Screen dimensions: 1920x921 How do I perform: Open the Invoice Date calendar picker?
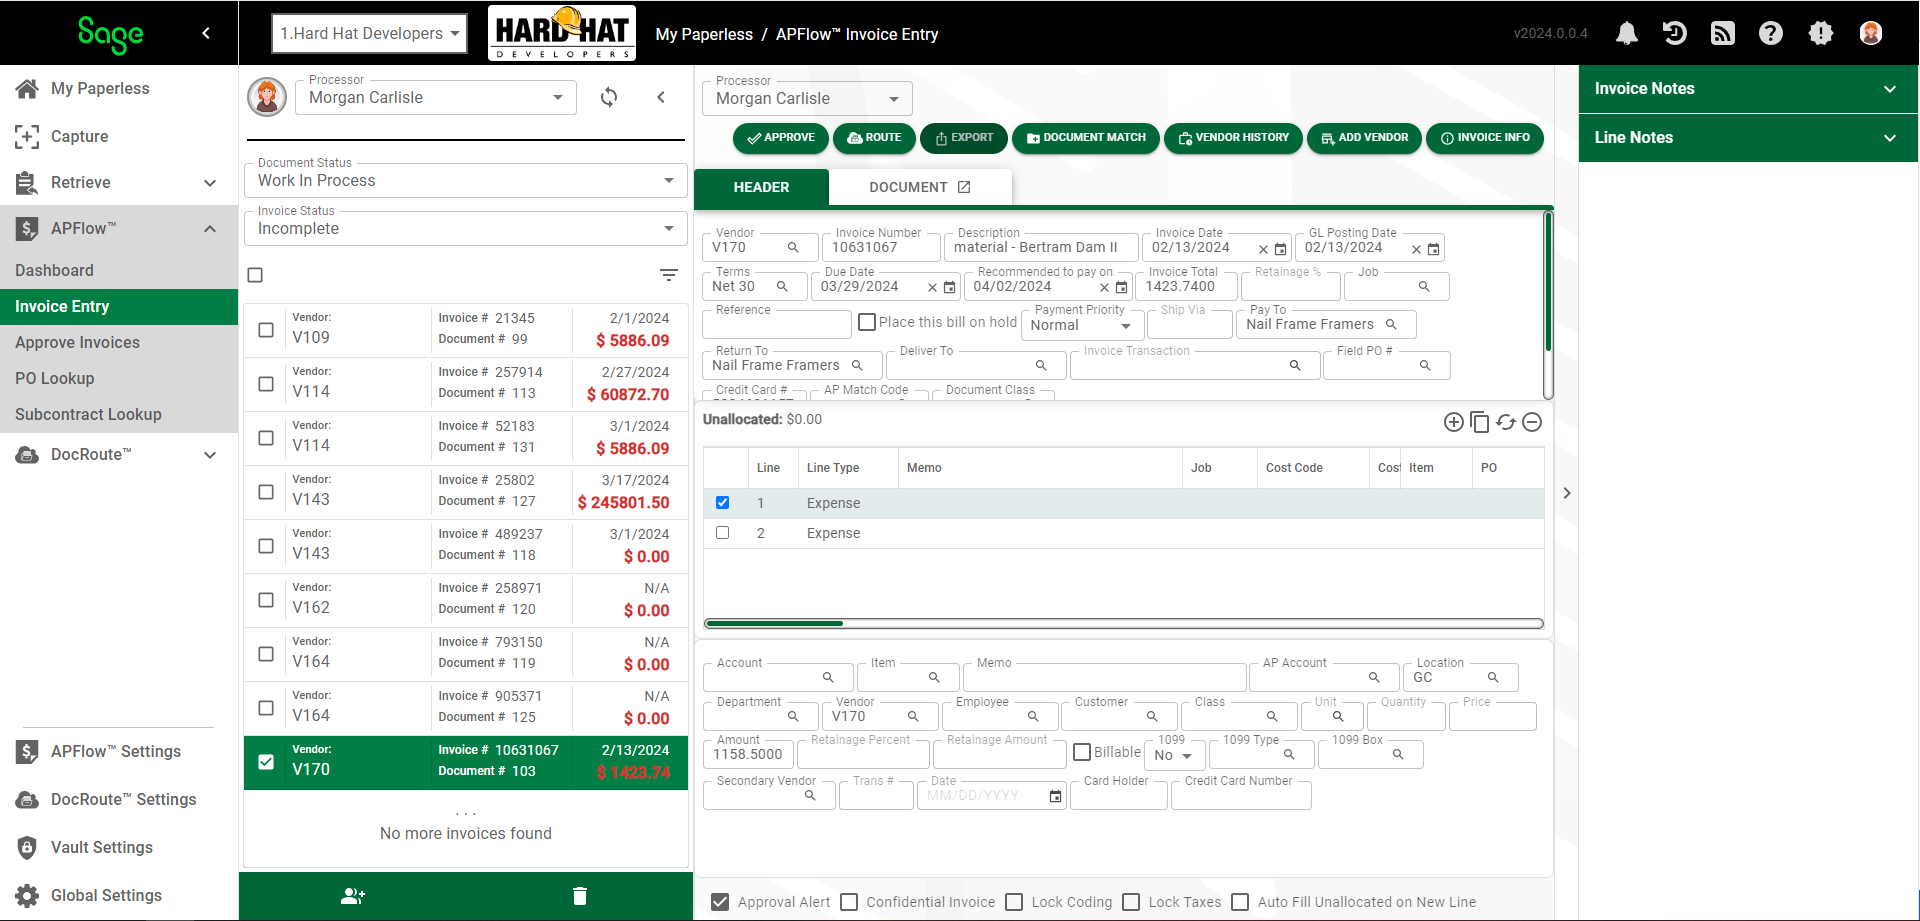click(1280, 249)
